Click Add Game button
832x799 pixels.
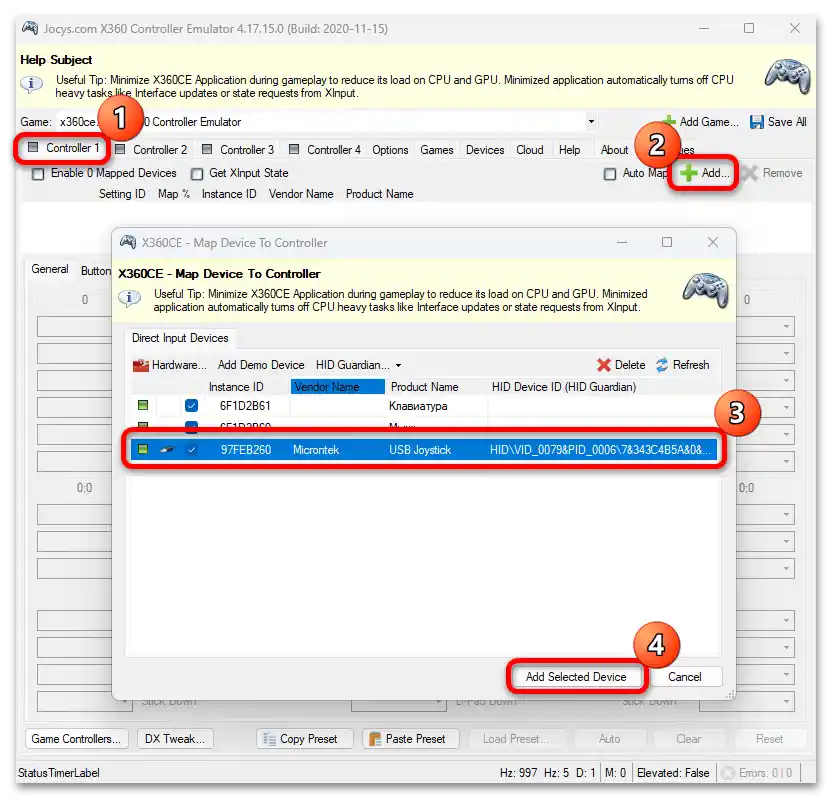click(701, 121)
